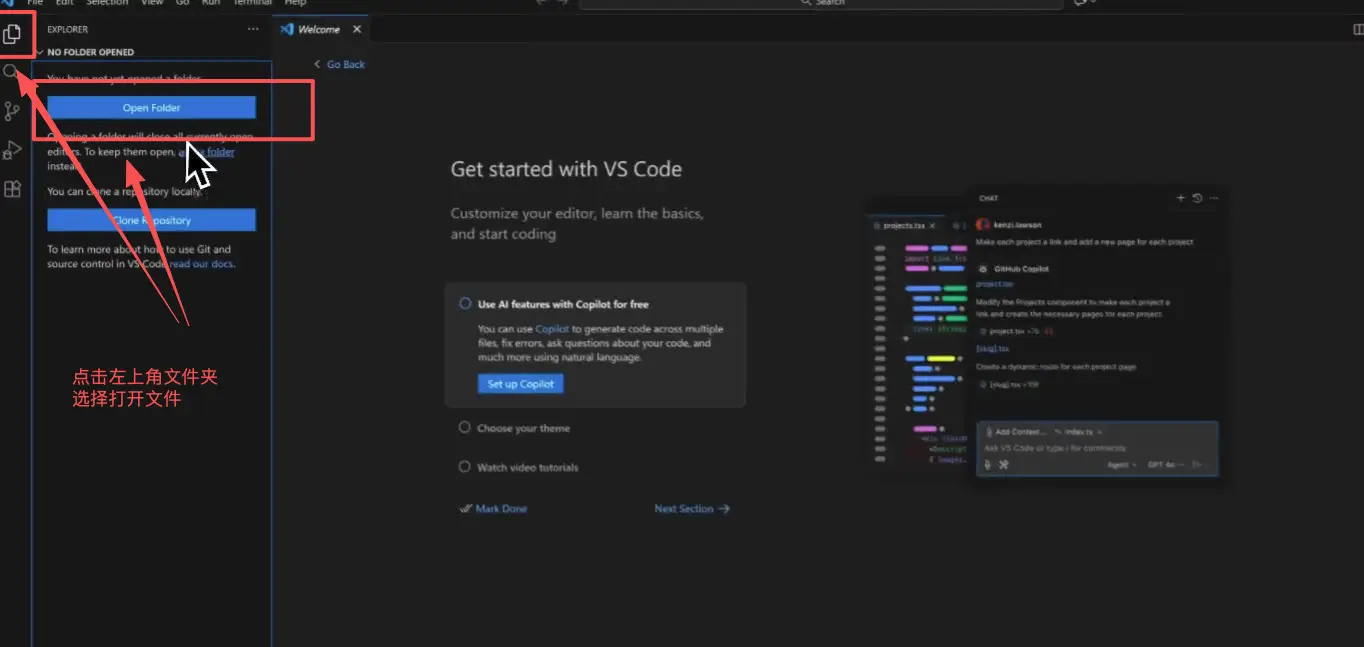The height and width of the screenshot is (647, 1364).
Task: Click the Set up Copilot button
Action: (521, 384)
